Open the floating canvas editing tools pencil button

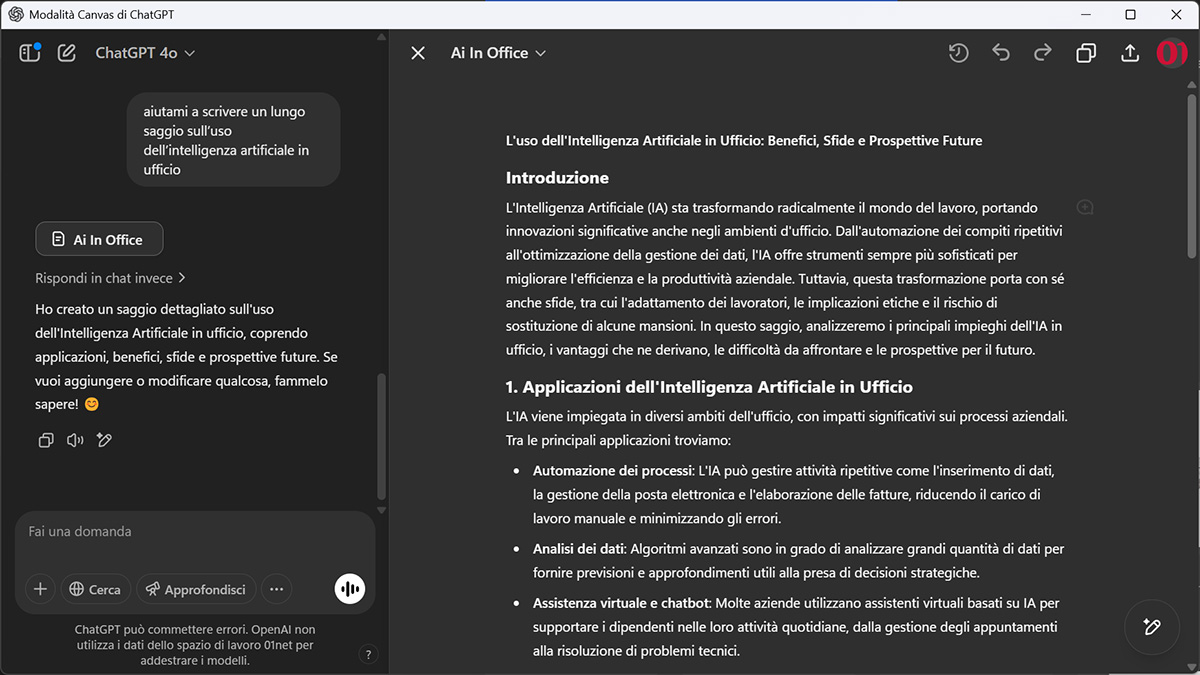[x=1151, y=627]
